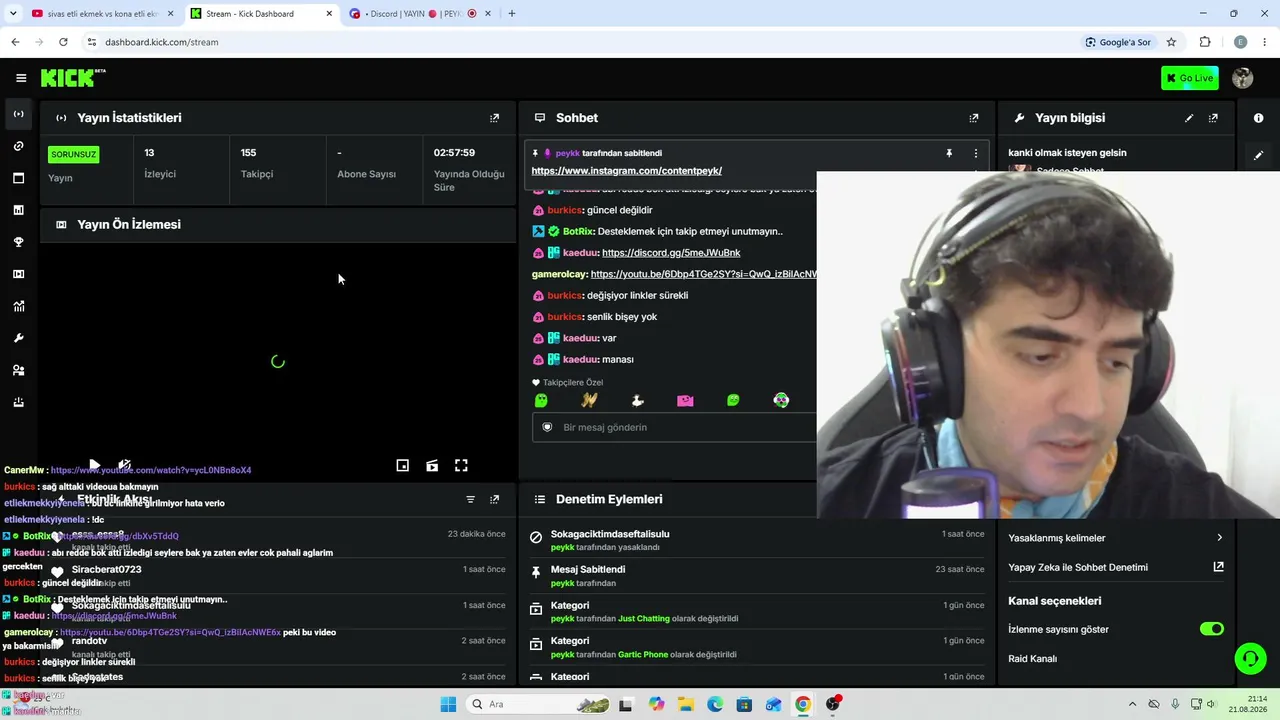
Task: Open gamerolcay's youtu.be link in chat
Action: click(704, 274)
